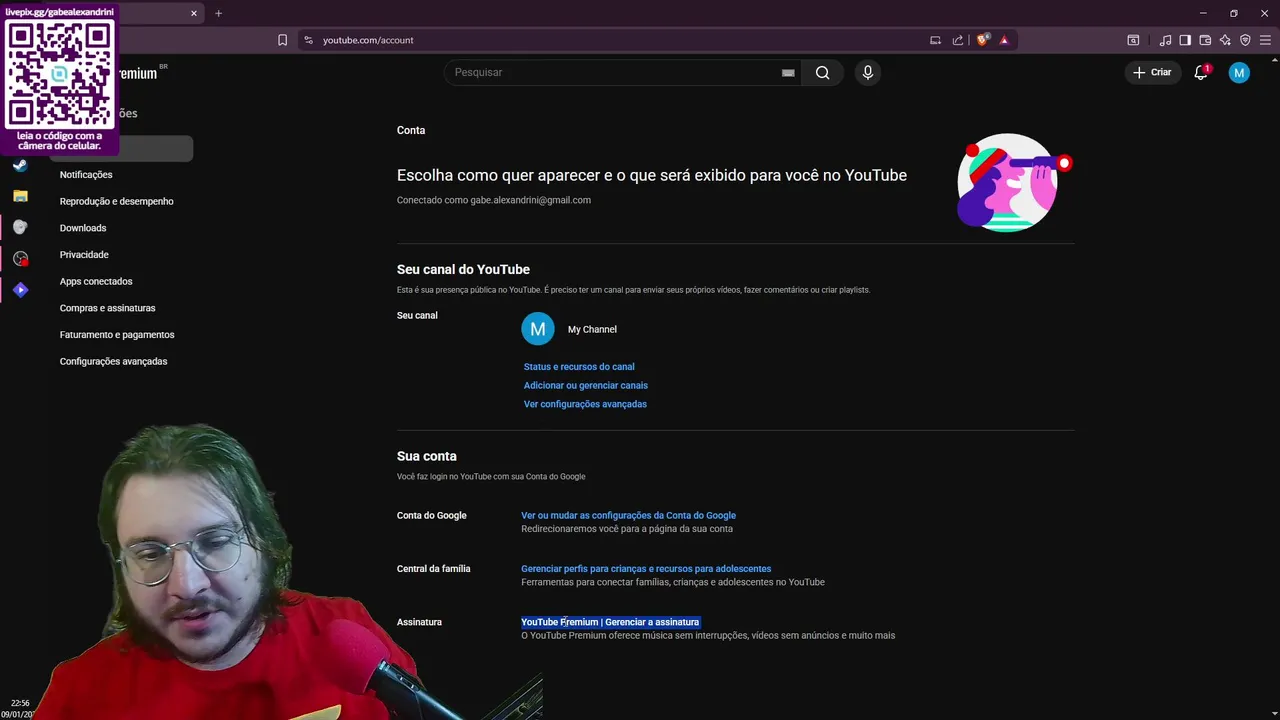
Task: Close the current browser tab
Action: [x=194, y=13]
